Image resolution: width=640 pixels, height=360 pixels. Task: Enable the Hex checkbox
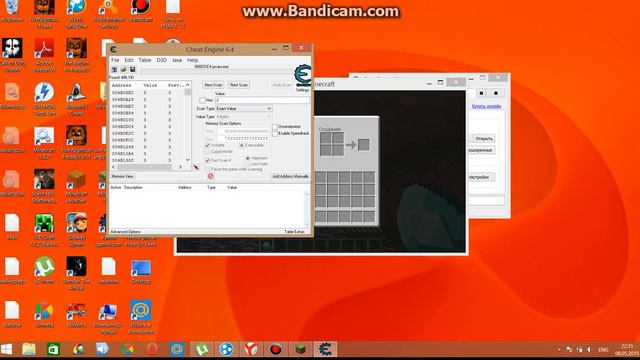202,100
